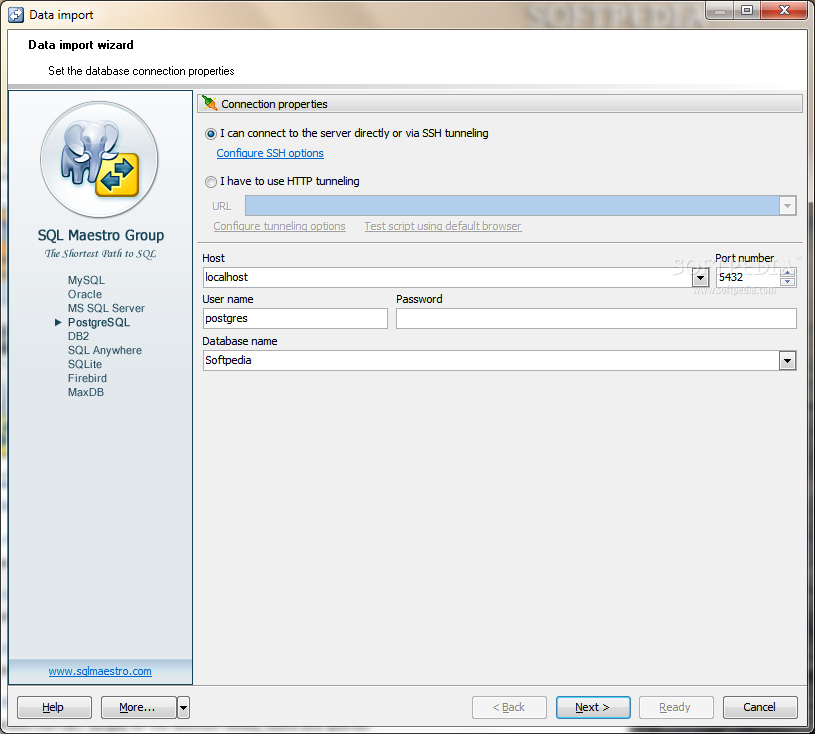Click the Ready button
This screenshot has width=815, height=734.
(x=676, y=707)
